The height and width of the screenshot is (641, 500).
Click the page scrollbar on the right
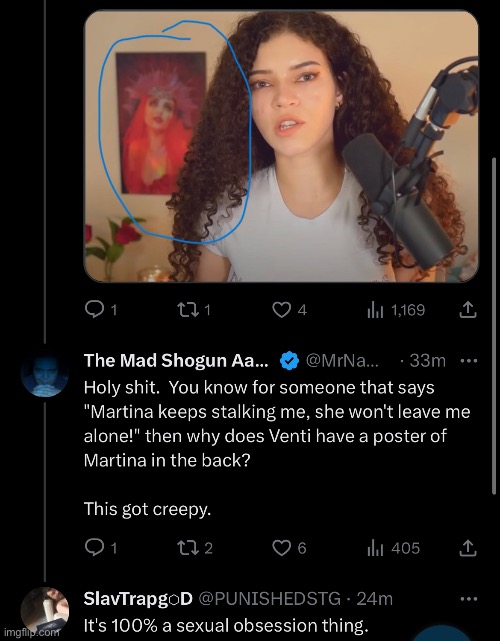point(494,326)
